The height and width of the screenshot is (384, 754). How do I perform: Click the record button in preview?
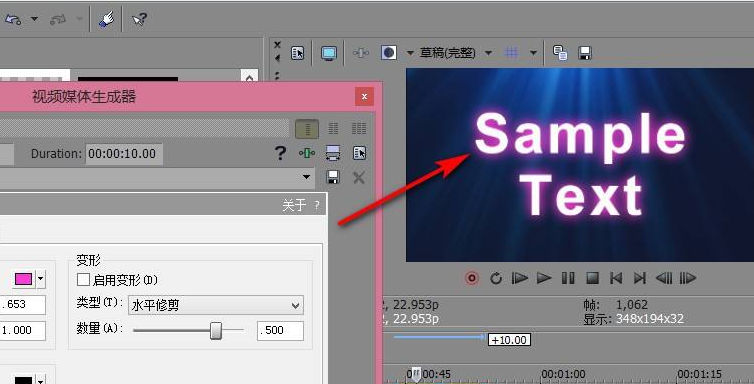pyautogui.click(x=472, y=278)
